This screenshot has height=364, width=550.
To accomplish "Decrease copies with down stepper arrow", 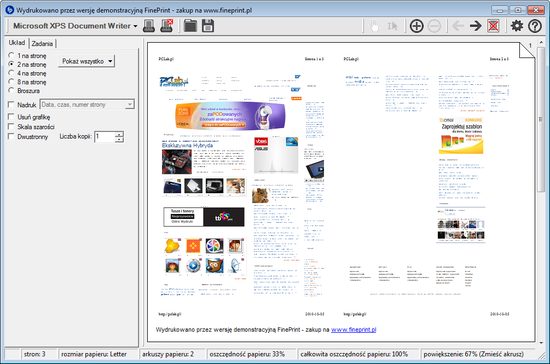I will point(120,139).
